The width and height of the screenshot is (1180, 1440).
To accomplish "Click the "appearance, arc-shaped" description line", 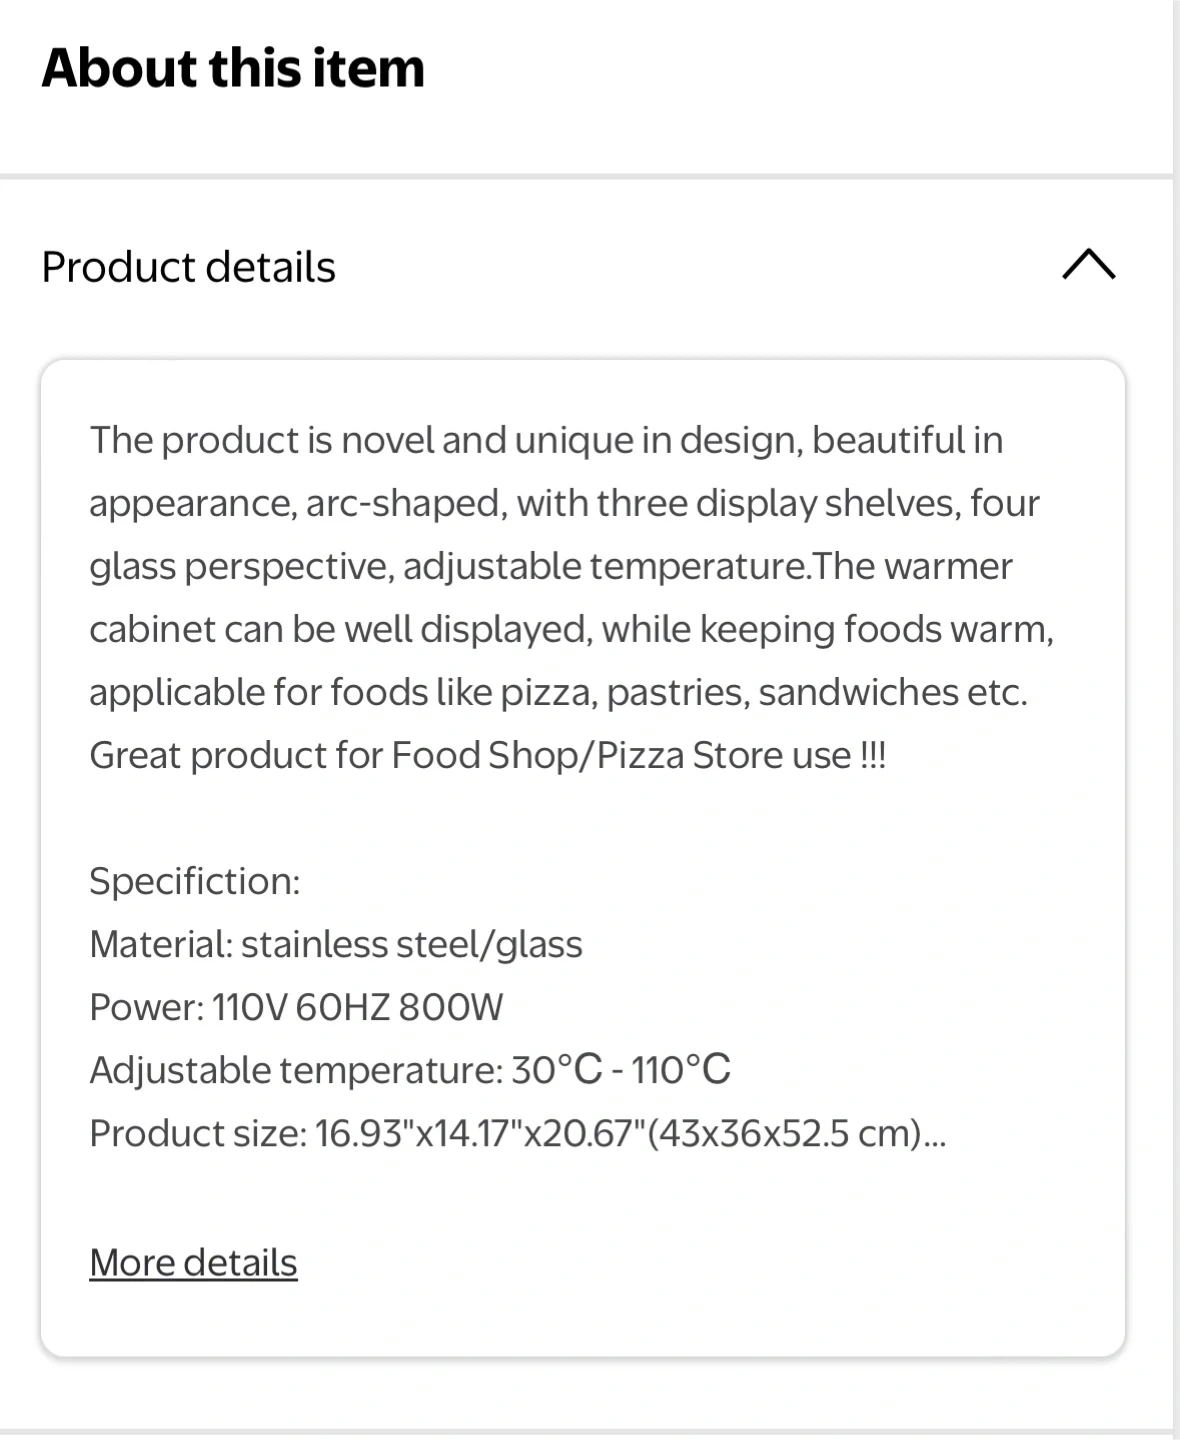I will pos(564,503).
